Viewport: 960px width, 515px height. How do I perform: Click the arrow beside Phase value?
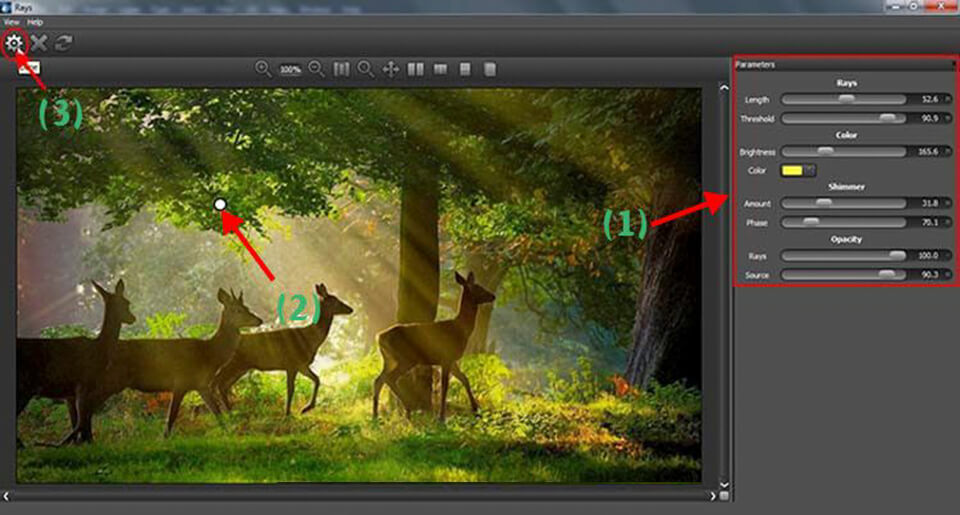948,222
